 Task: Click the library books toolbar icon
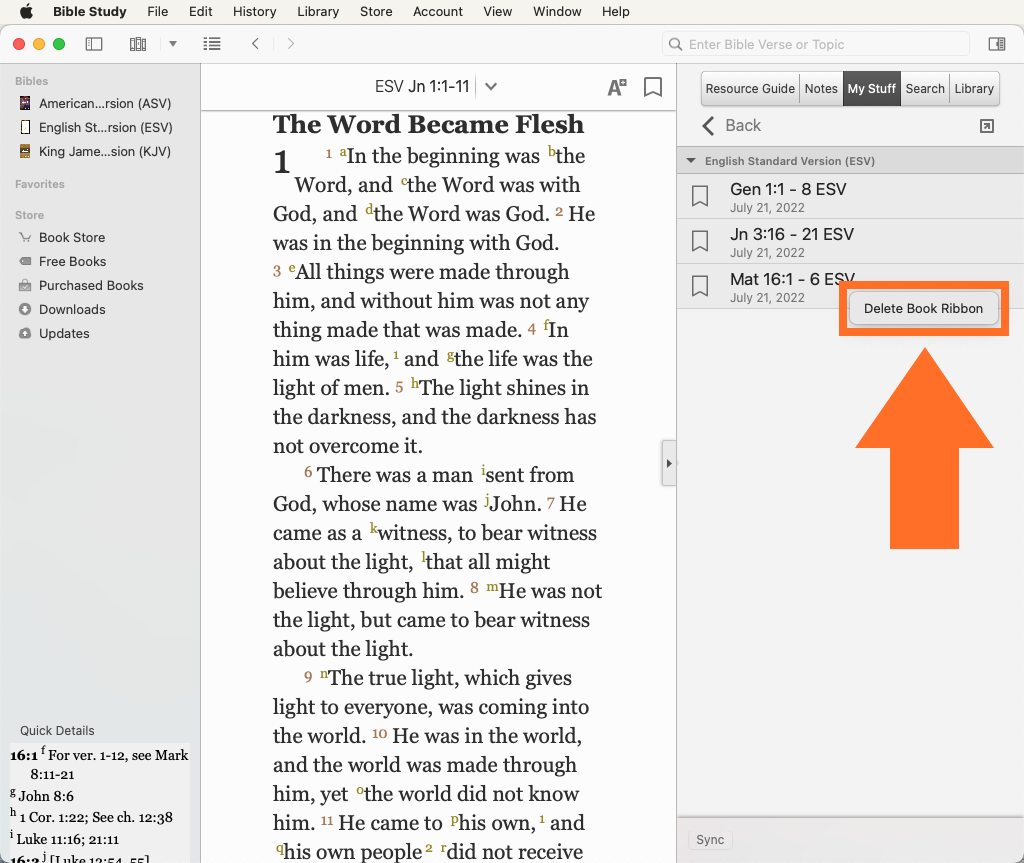tap(138, 44)
